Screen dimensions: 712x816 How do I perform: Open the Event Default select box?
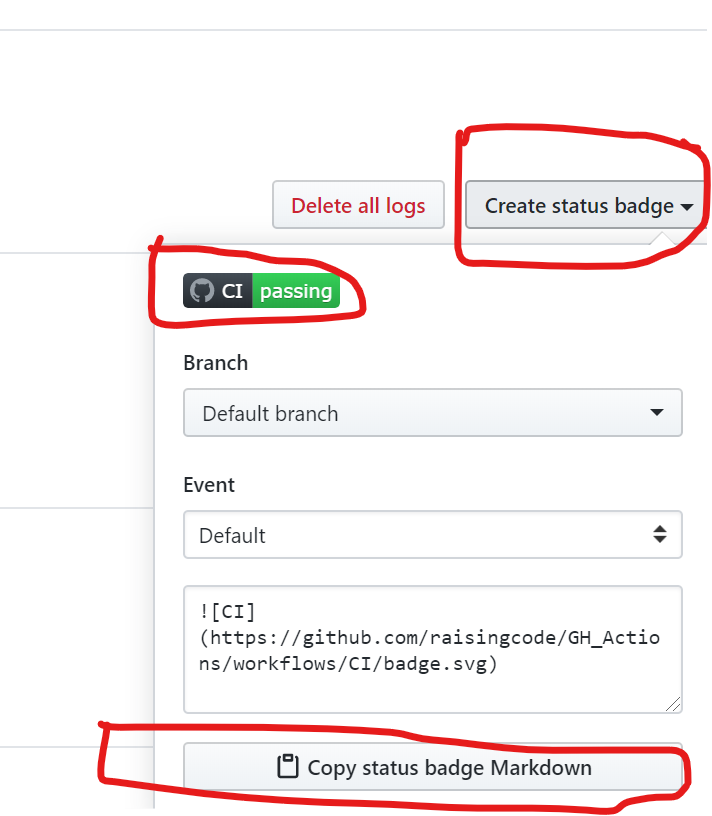[x=433, y=534]
